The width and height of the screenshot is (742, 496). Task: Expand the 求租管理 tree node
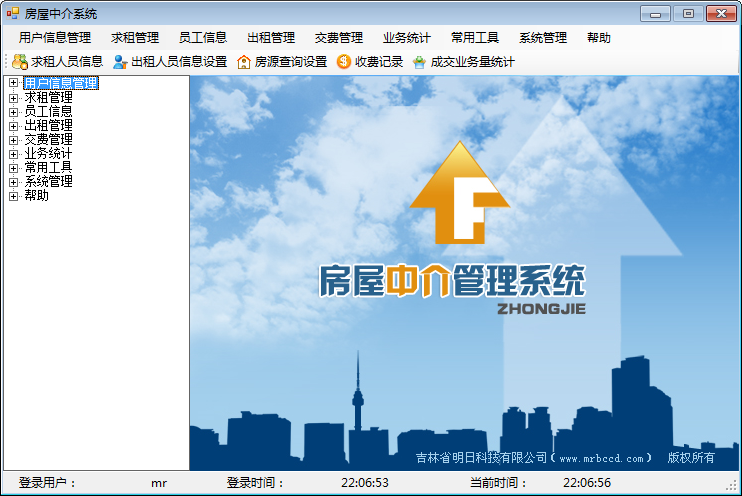pos(13,98)
